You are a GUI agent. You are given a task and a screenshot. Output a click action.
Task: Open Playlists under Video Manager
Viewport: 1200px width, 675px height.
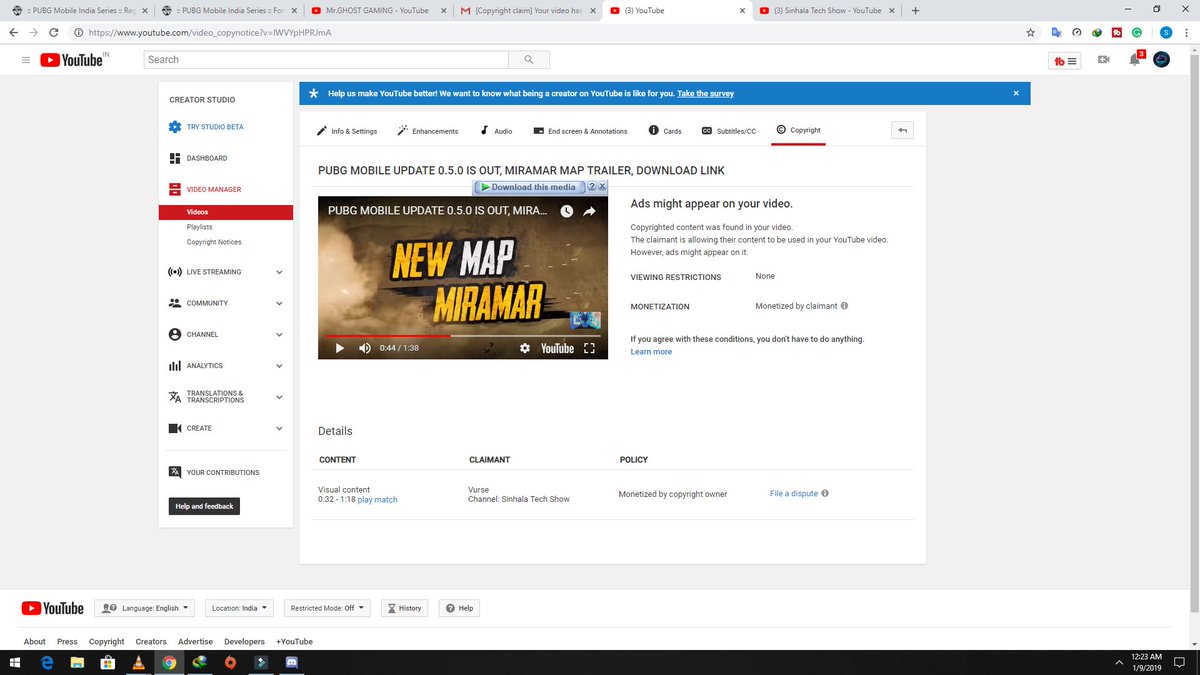[199, 227]
